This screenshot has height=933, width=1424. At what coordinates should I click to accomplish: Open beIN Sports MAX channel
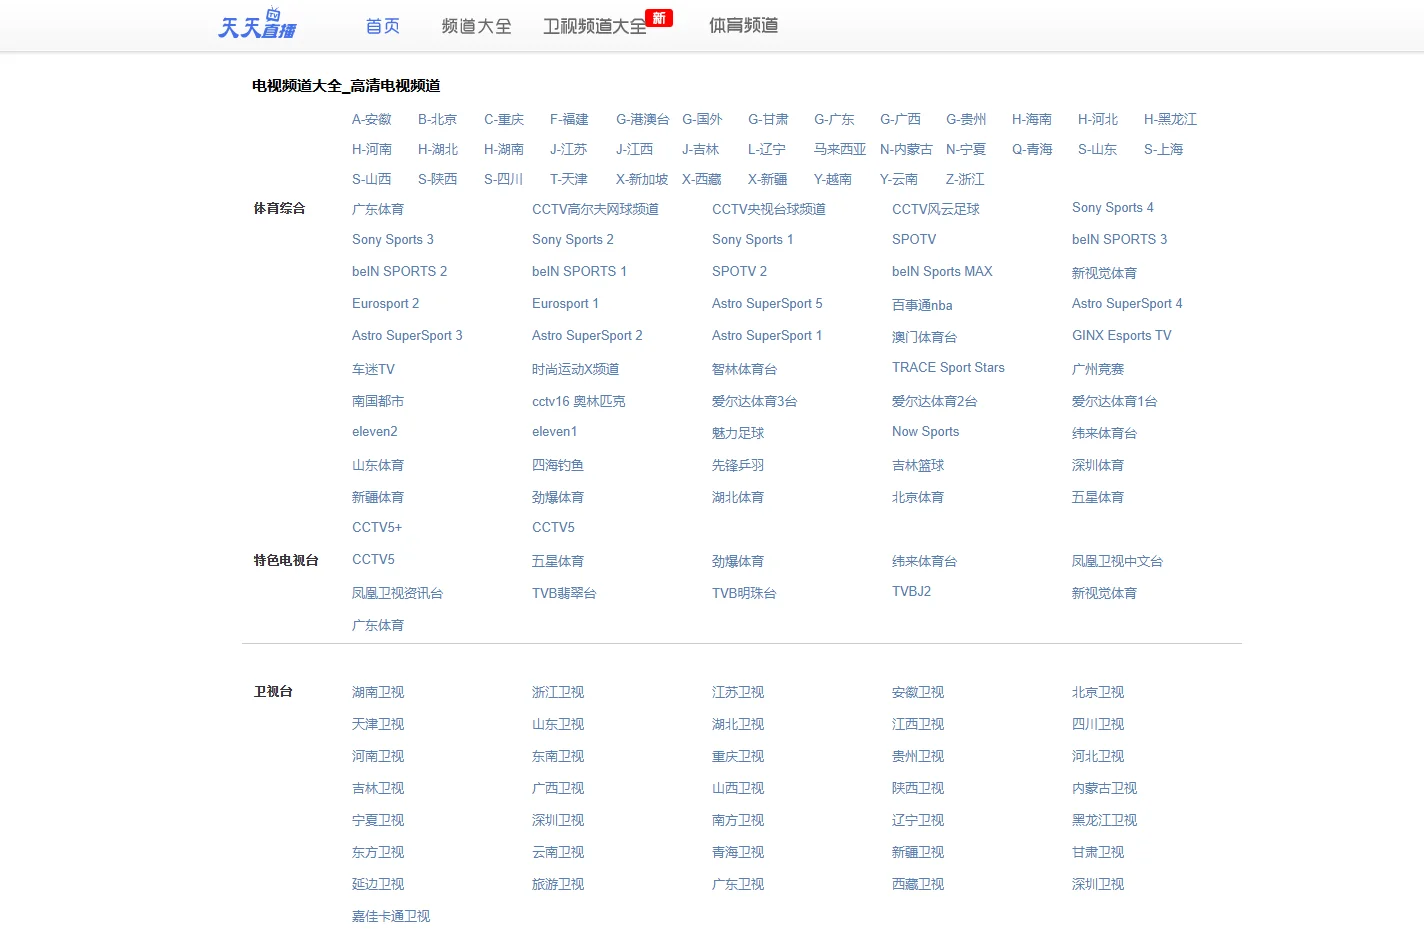(942, 271)
